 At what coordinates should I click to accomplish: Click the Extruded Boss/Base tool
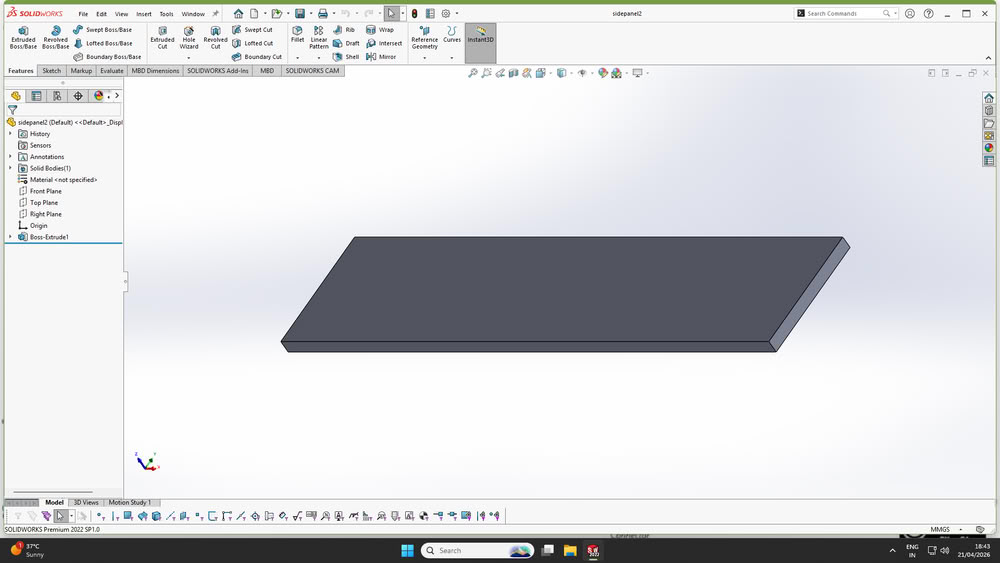[x=23, y=38]
